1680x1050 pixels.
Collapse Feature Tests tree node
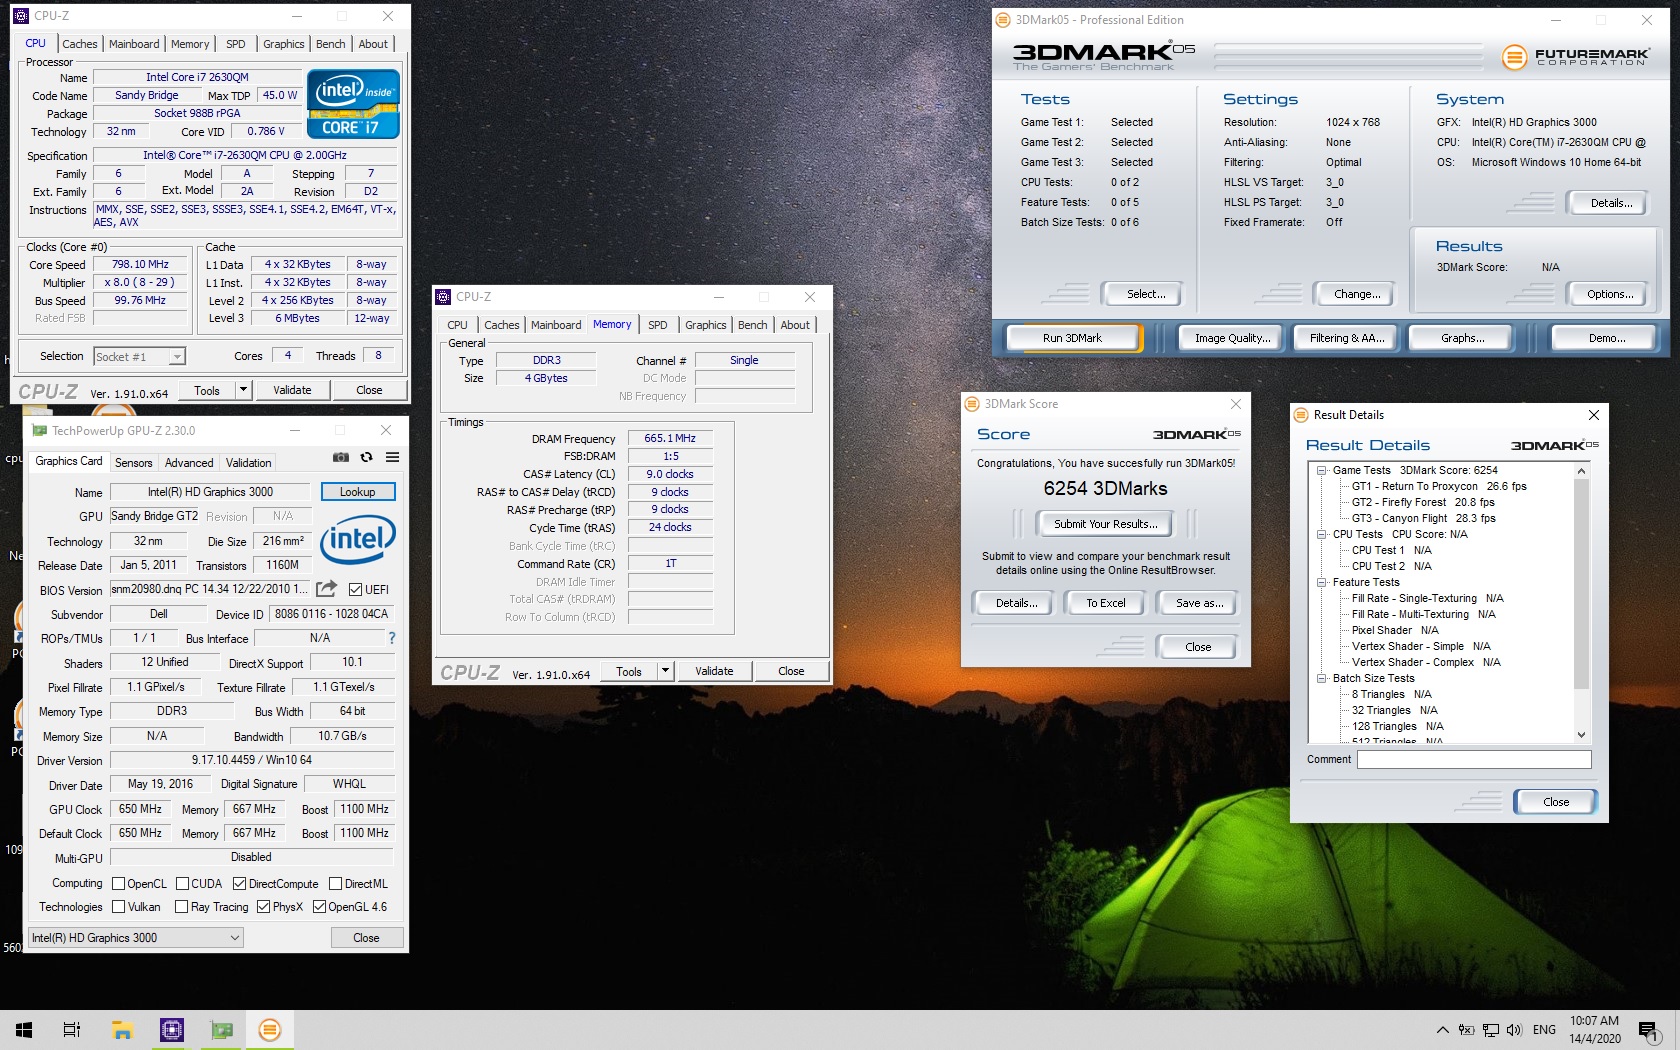click(x=1321, y=582)
